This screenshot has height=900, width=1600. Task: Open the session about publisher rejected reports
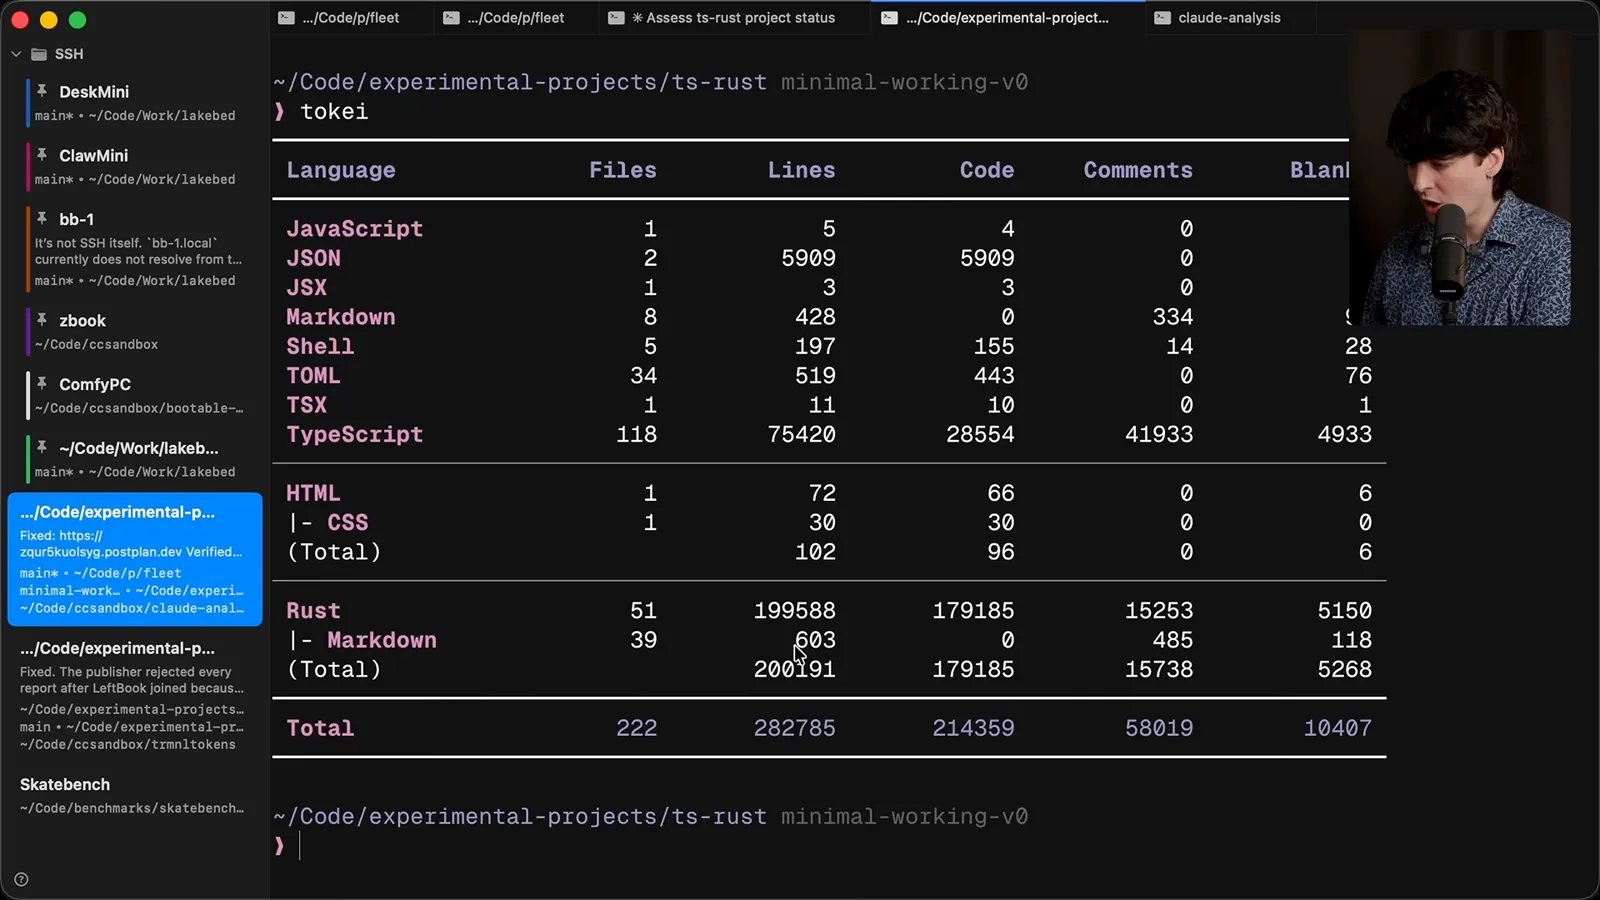pyautogui.click(x=135, y=695)
